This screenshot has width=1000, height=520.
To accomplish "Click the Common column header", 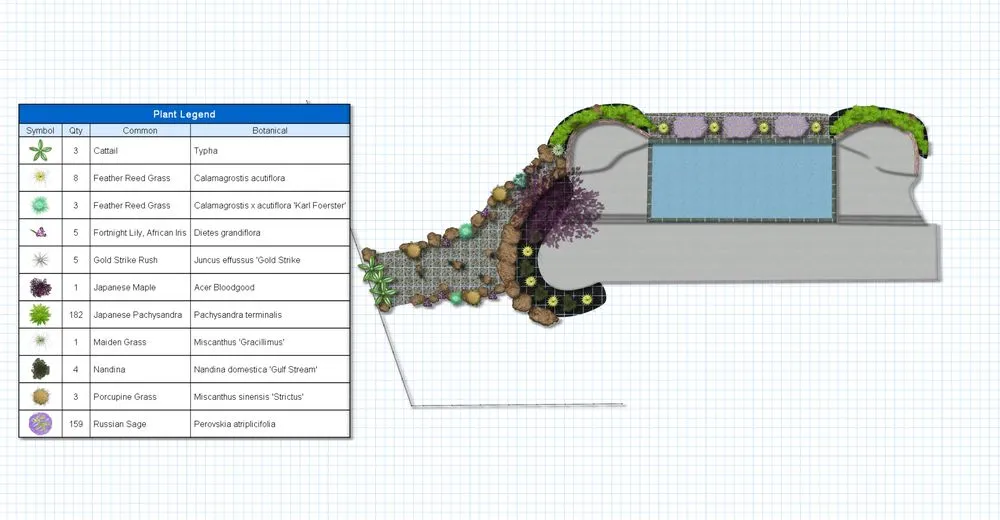I will (x=140, y=130).
